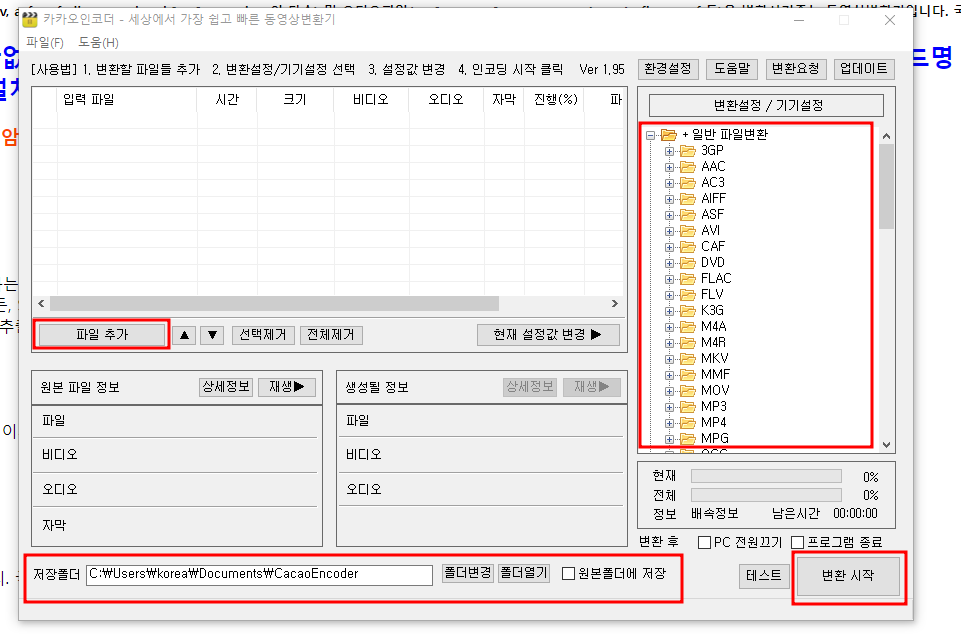Viewport: 961px width, 635px height.
Task: Enable 프로그램 종료 checkbox
Action: coord(797,542)
